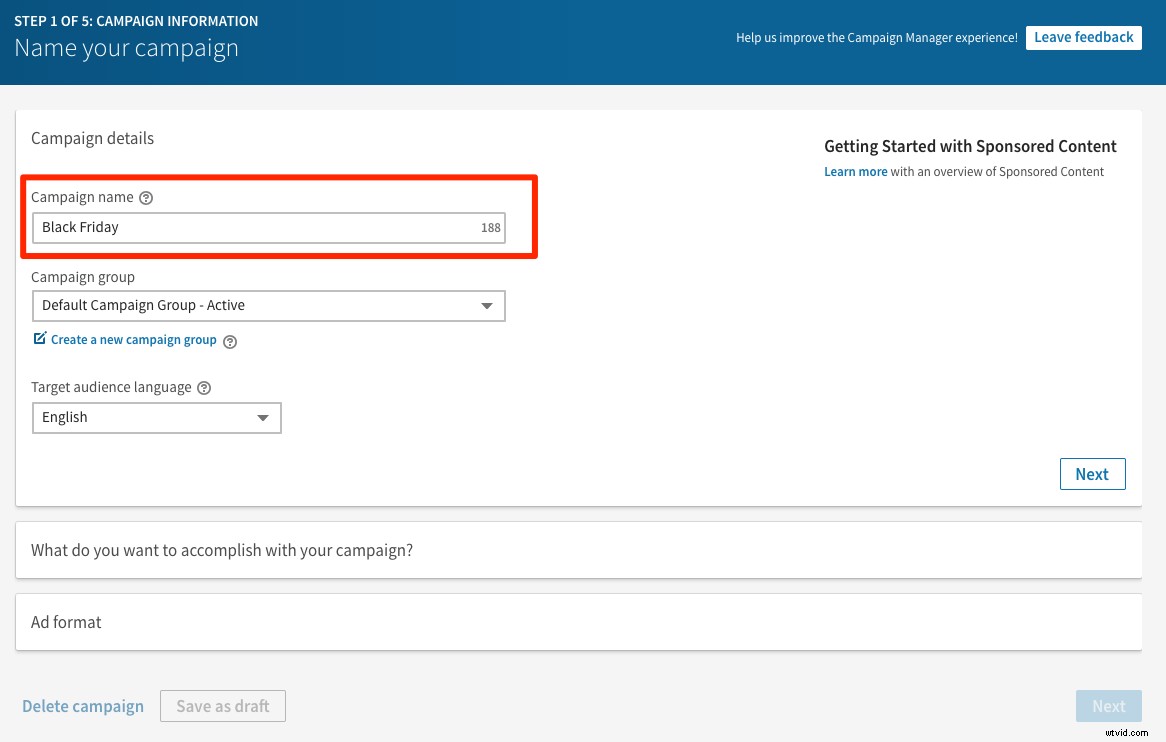Open the language dropdown showing English

click(x=156, y=417)
